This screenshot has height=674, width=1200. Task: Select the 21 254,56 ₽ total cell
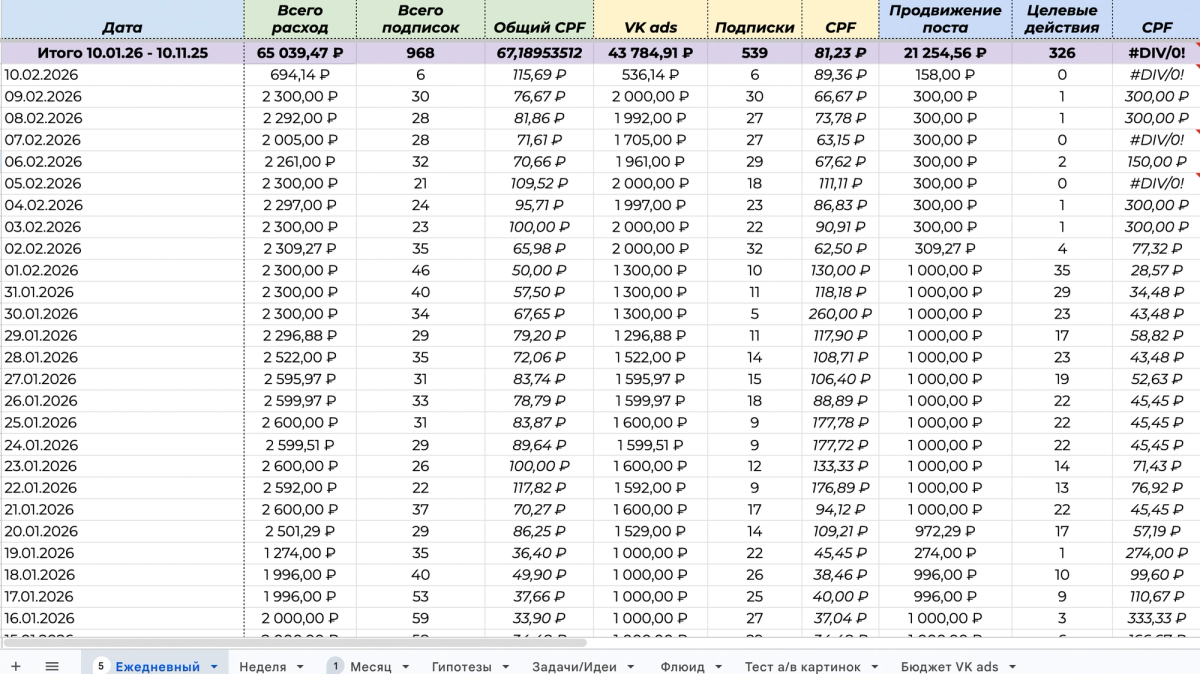945,53
